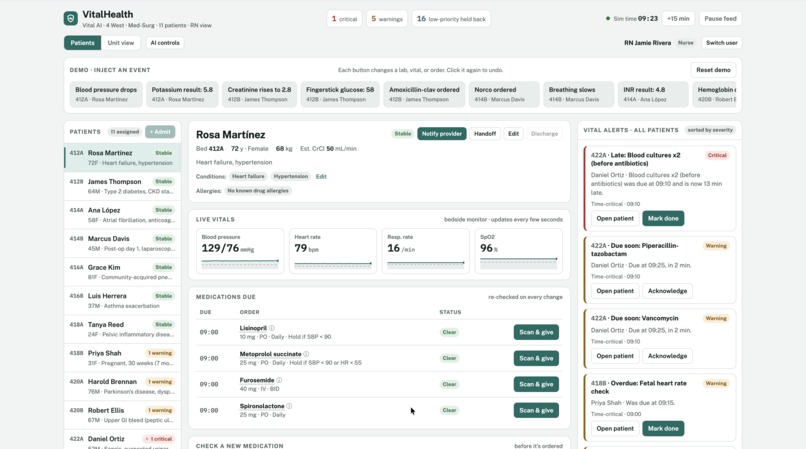806x449 pixels.
Task: Click the Stable status badge in header
Action: tap(402, 134)
